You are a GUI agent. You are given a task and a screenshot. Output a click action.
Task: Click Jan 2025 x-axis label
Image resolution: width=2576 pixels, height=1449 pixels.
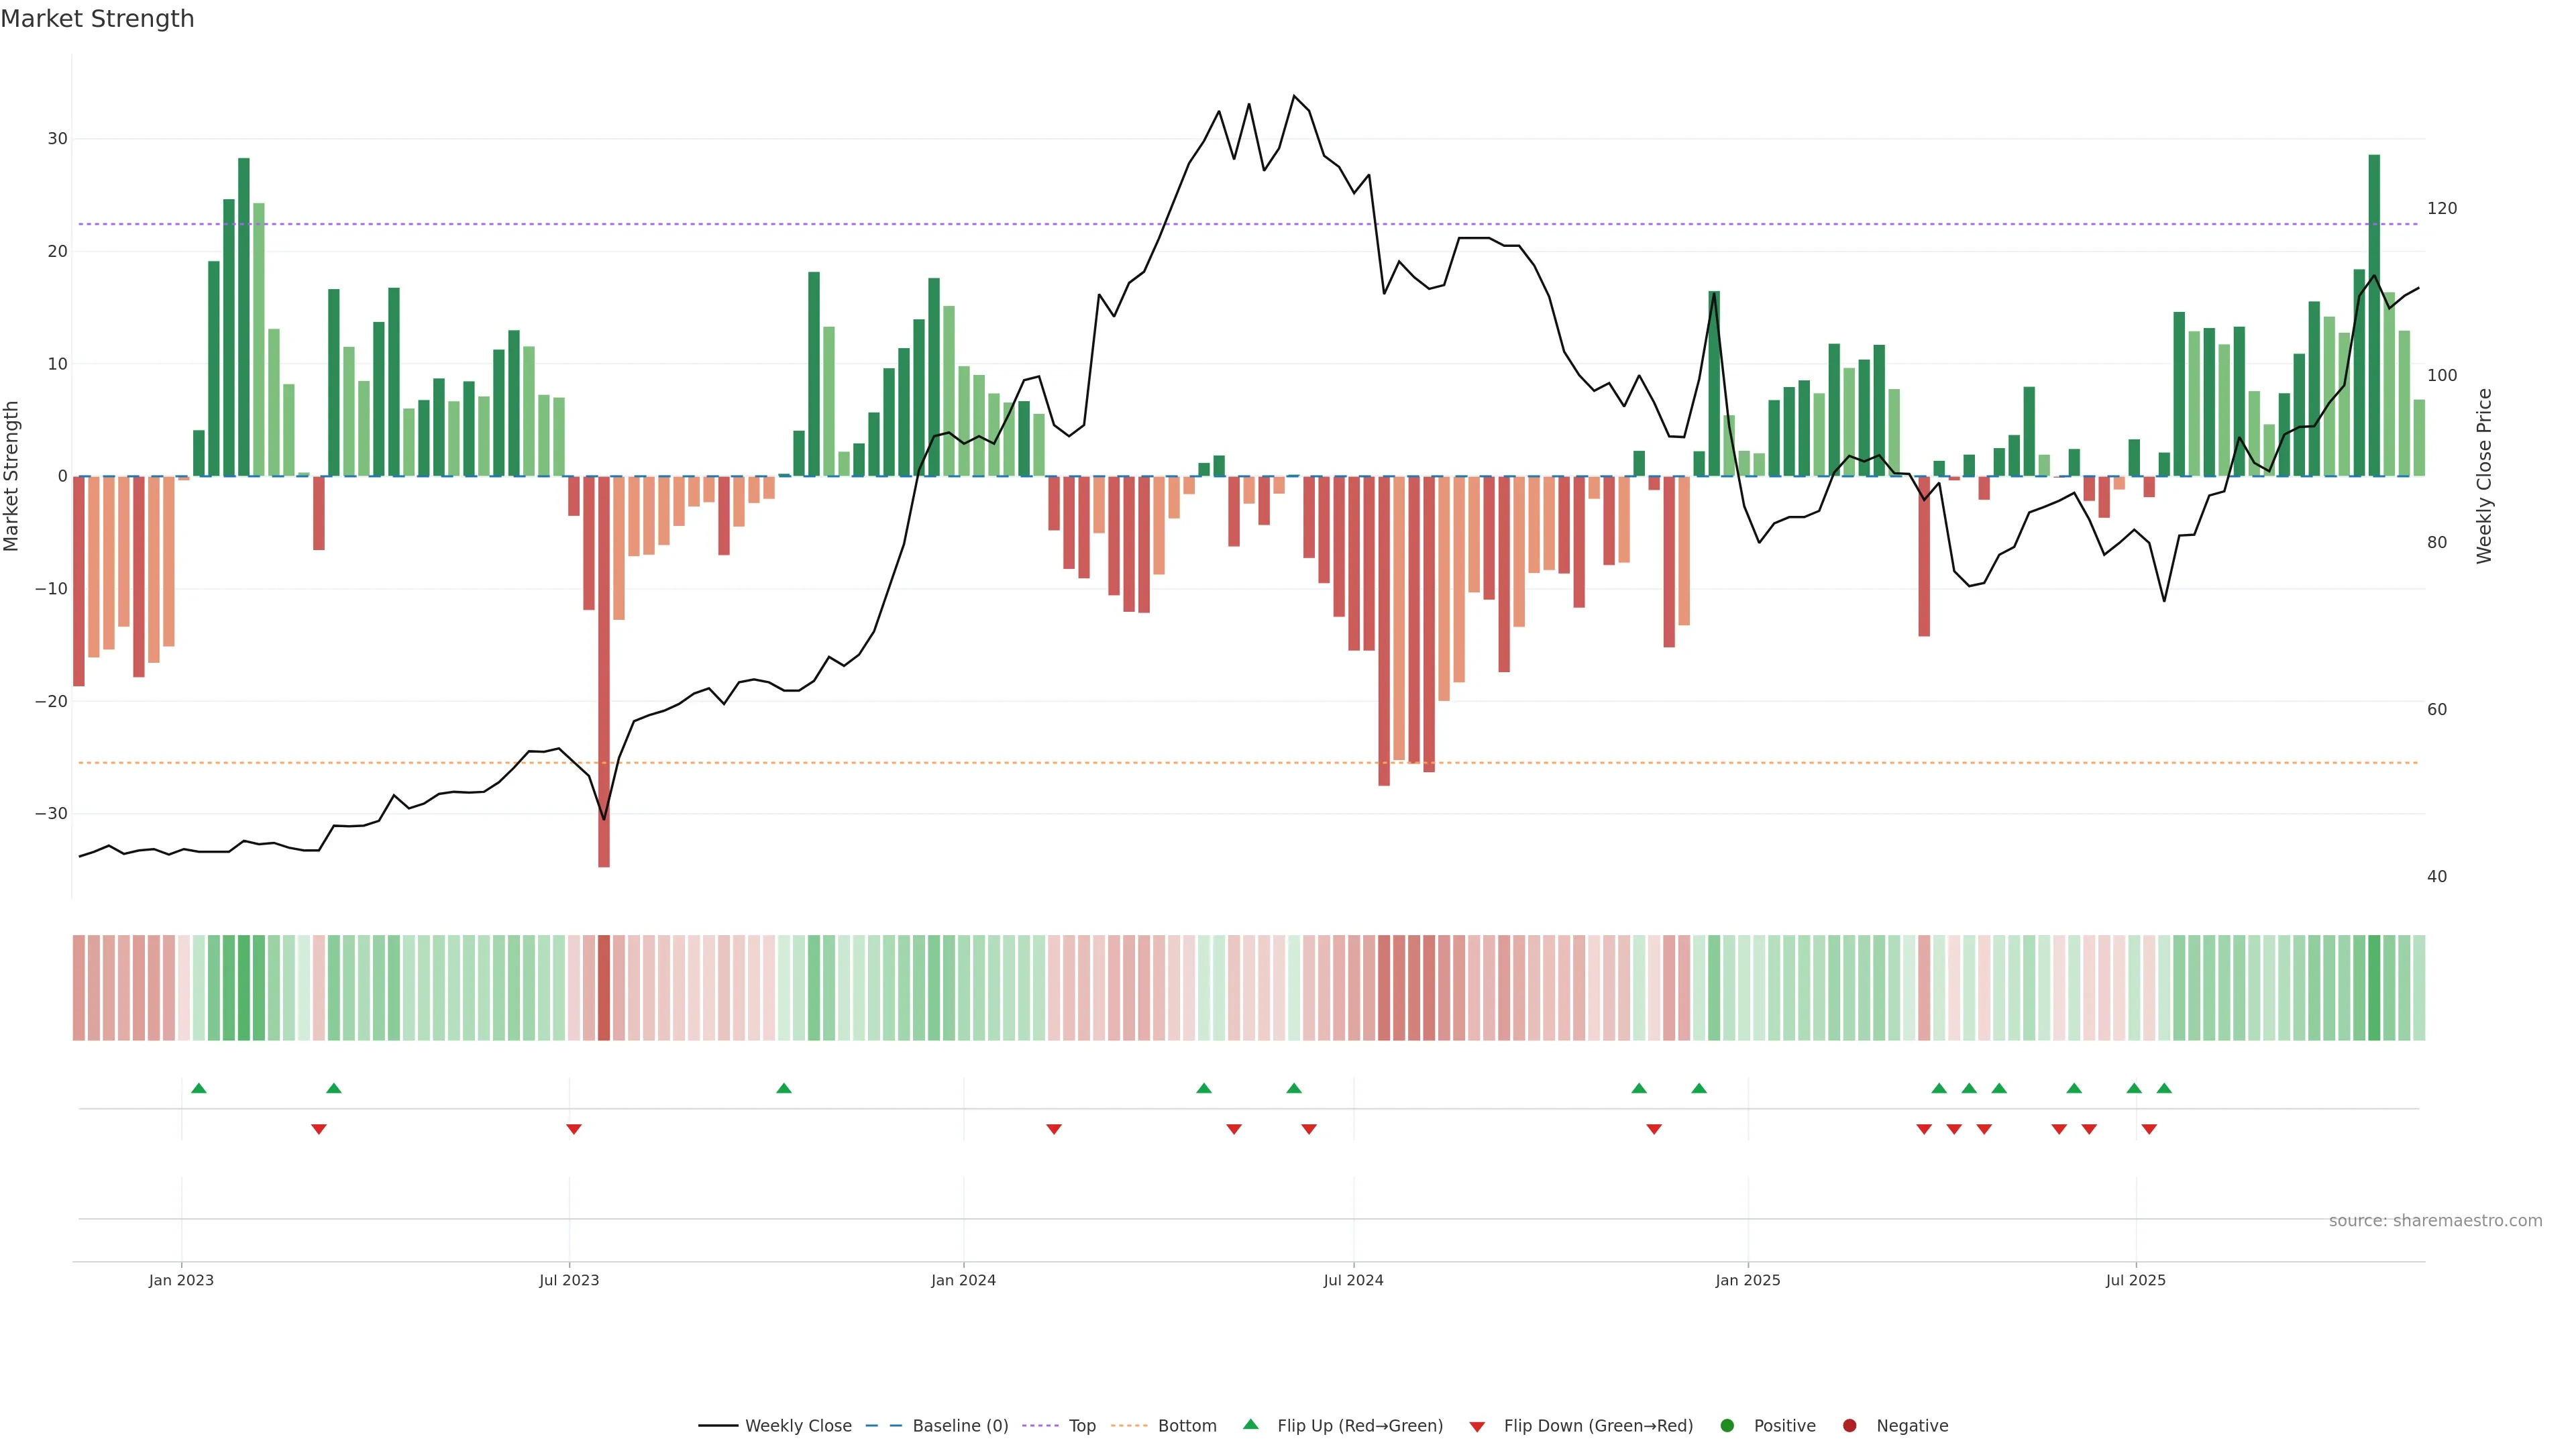pyautogui.click(x=1748, y=1280)
